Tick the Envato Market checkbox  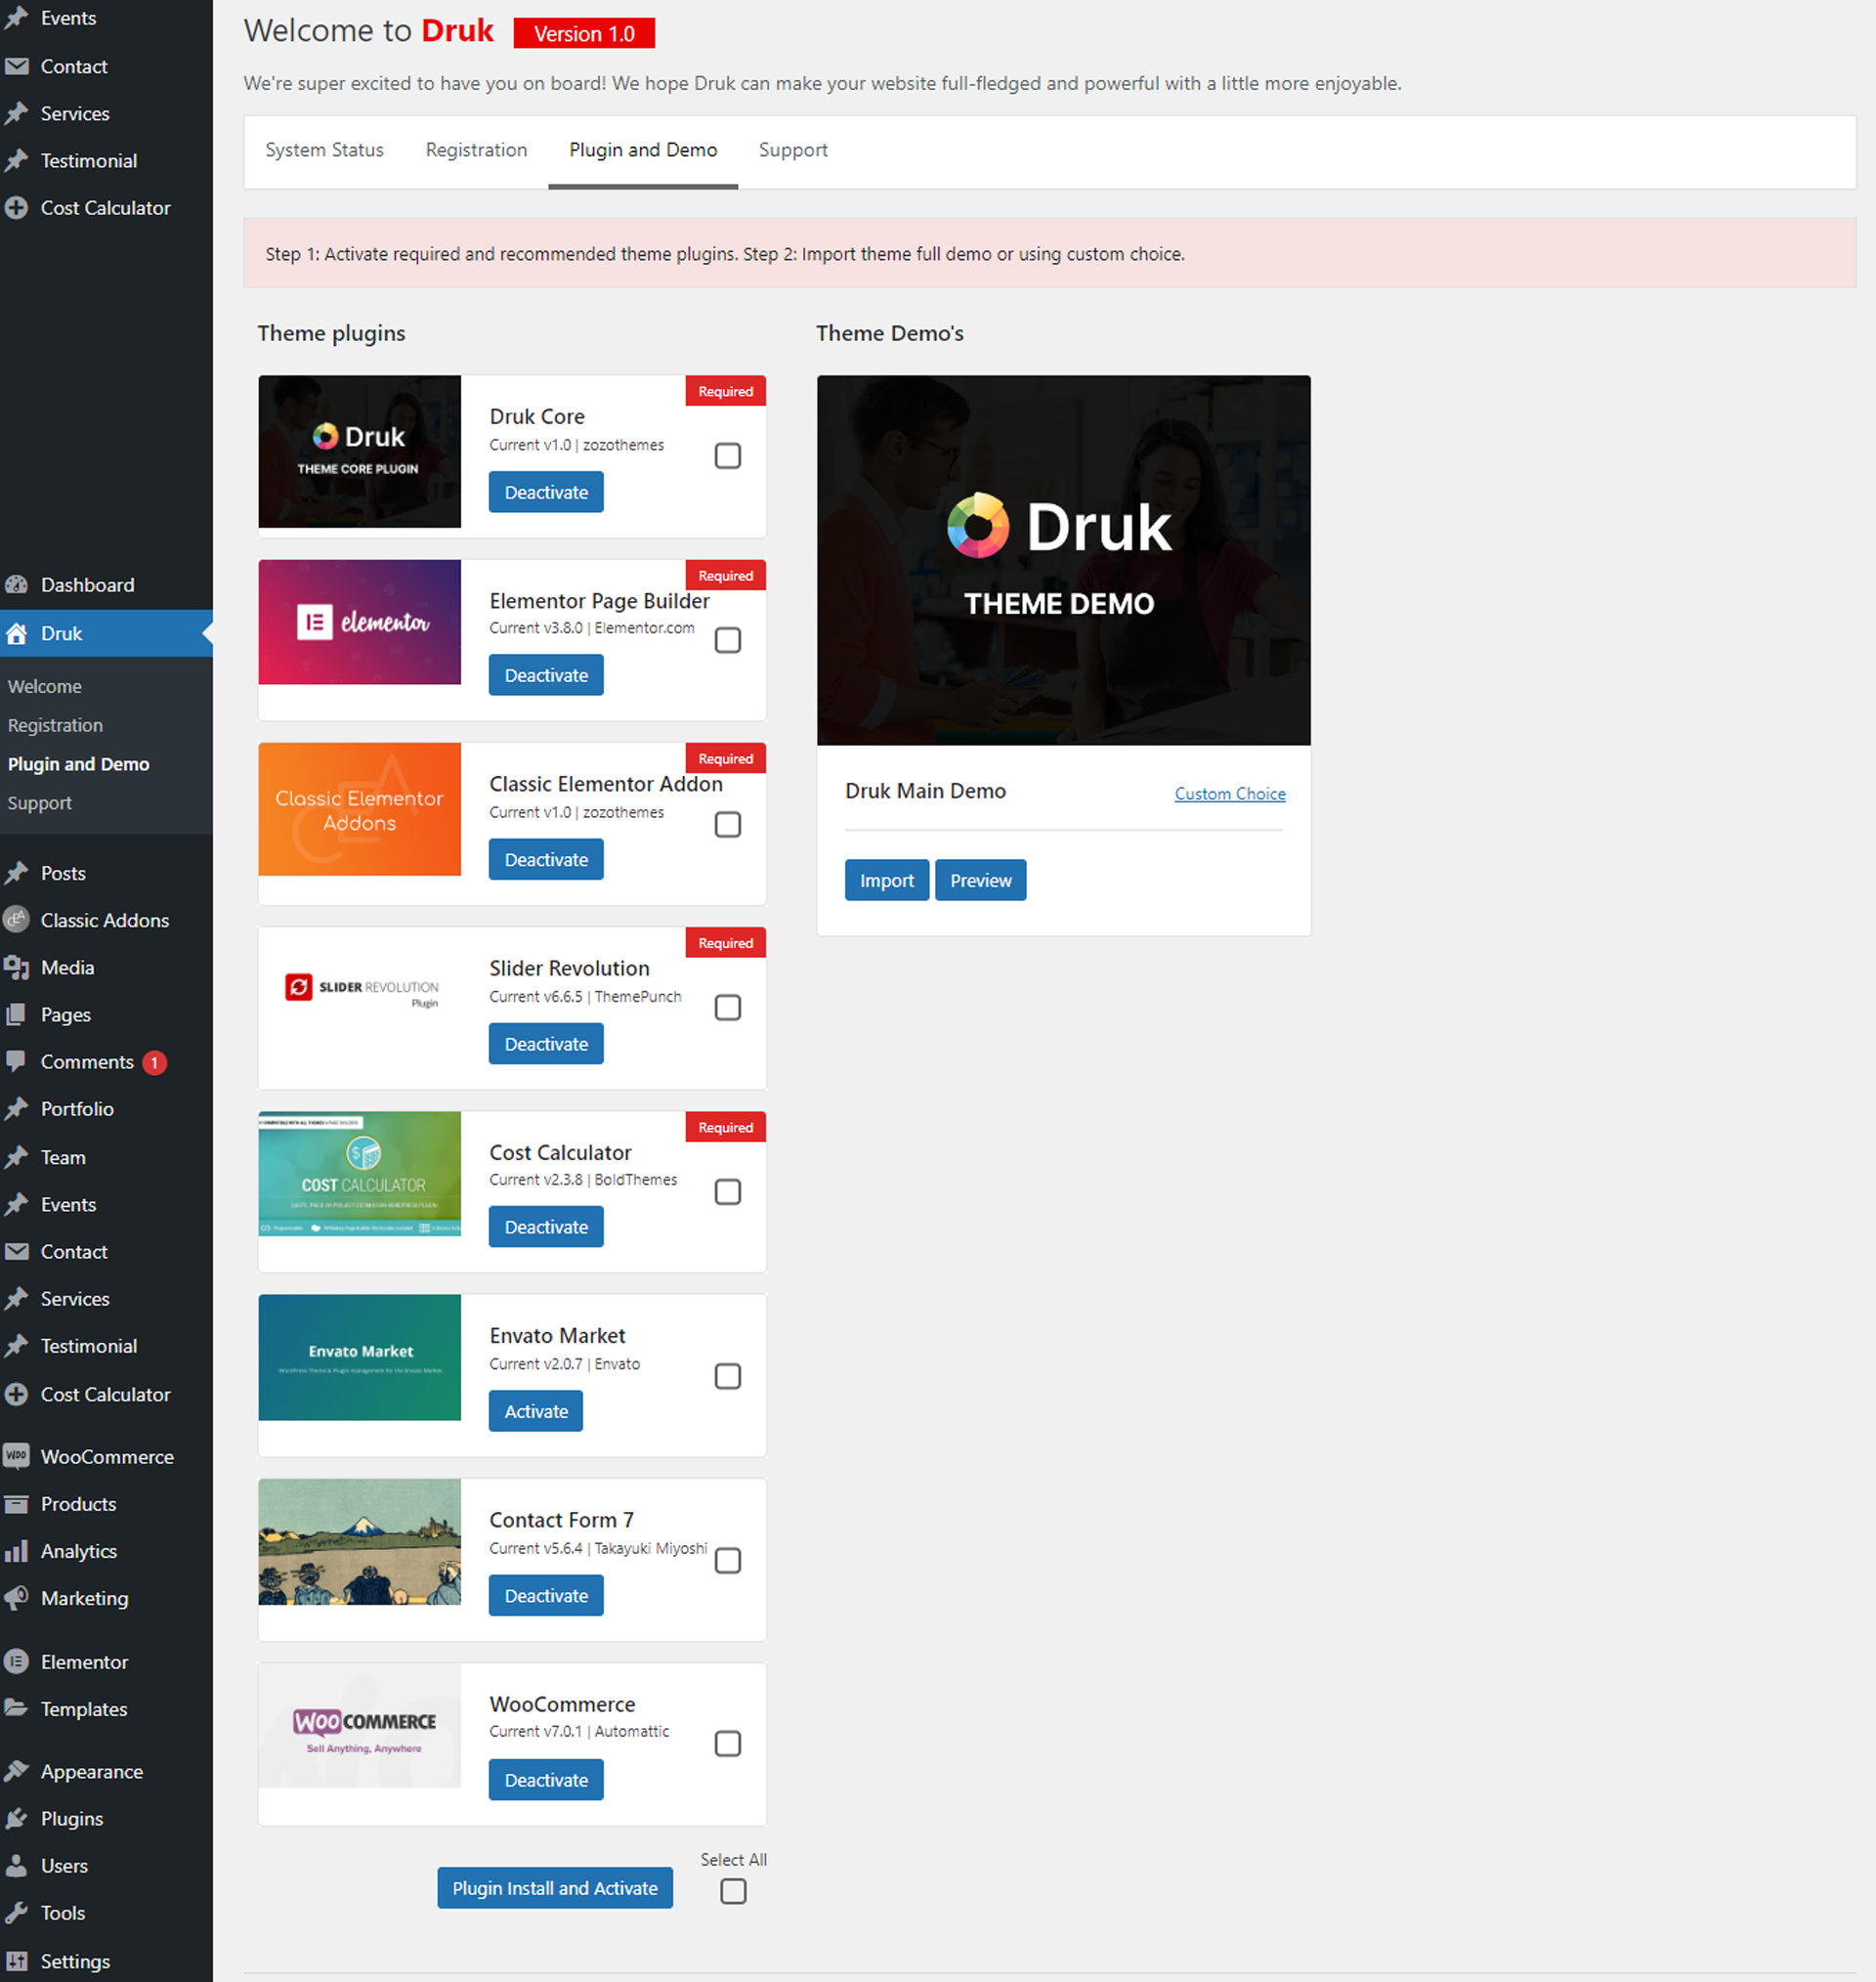[x=728, y=1376]
